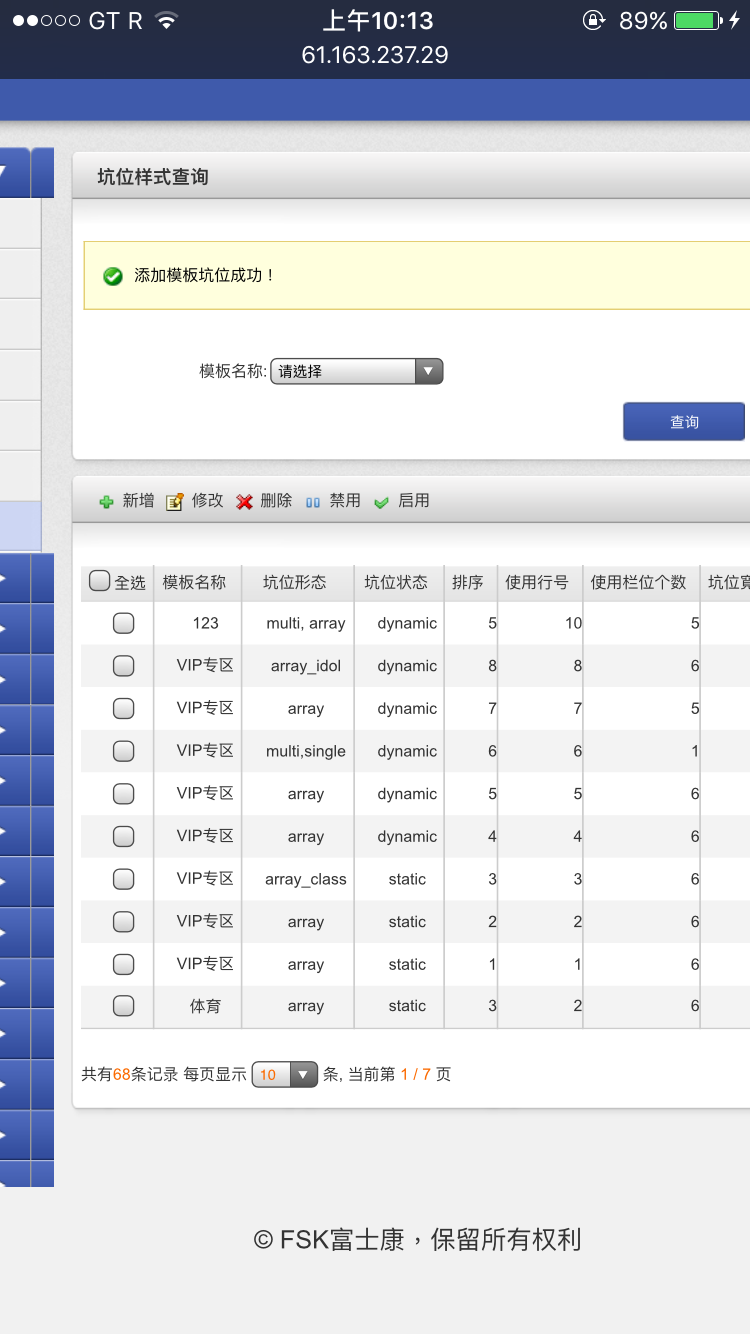Open the 模板名称 请选择 dropdown
Image resolution: width=750 pixels, height=1334 pixels.
tap(356, 371)
